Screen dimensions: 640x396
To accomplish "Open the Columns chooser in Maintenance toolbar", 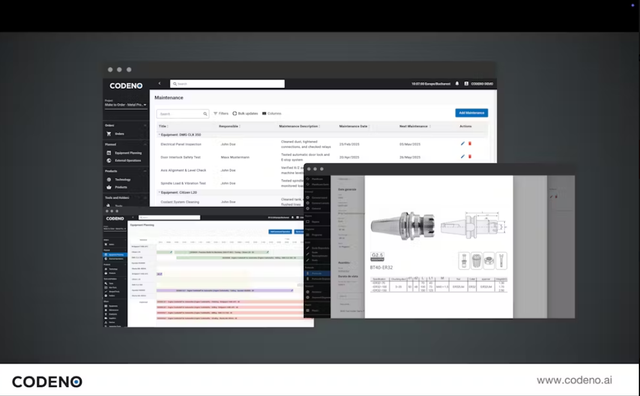I will point(272,113).
